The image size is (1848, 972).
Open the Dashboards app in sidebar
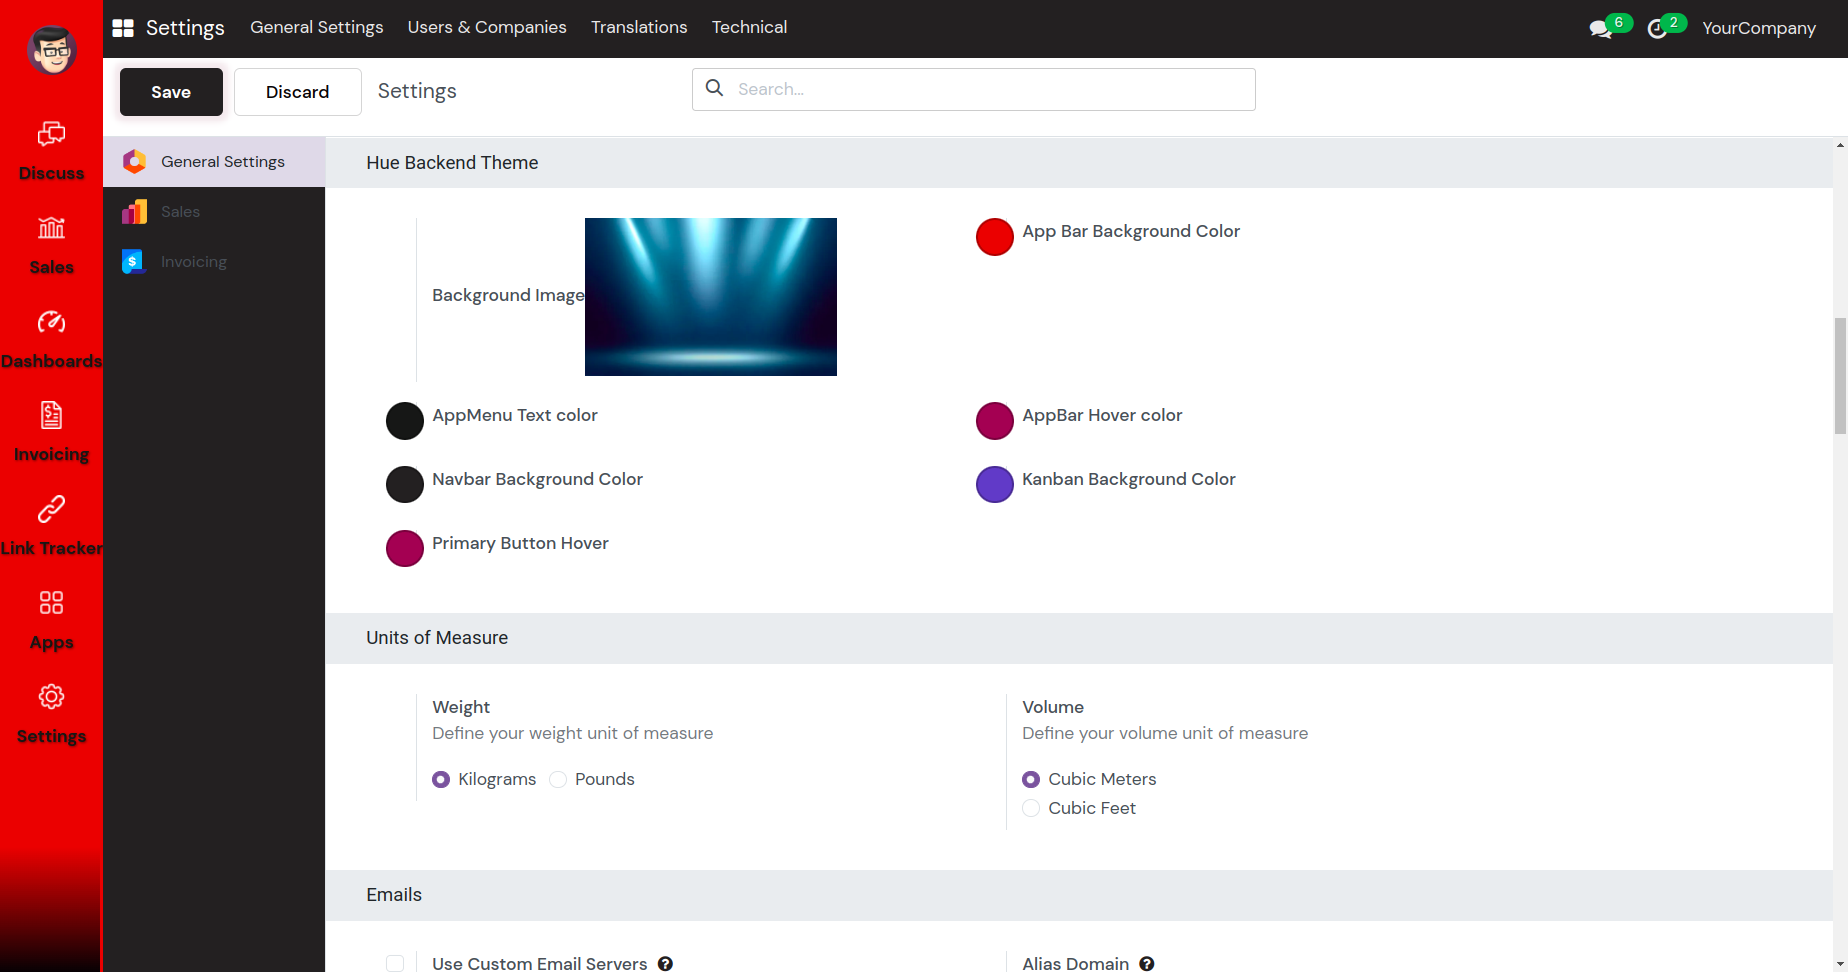pyautogui.click(x=51, y=322)
